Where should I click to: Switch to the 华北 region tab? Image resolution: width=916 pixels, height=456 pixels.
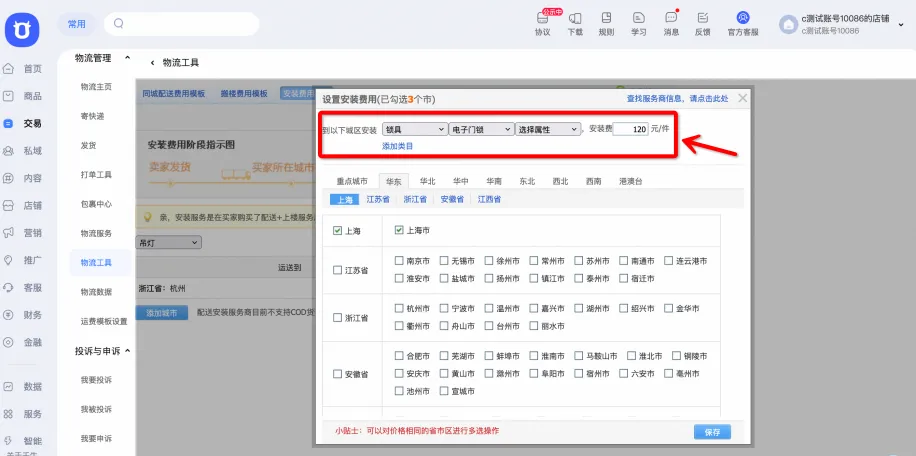427,182
